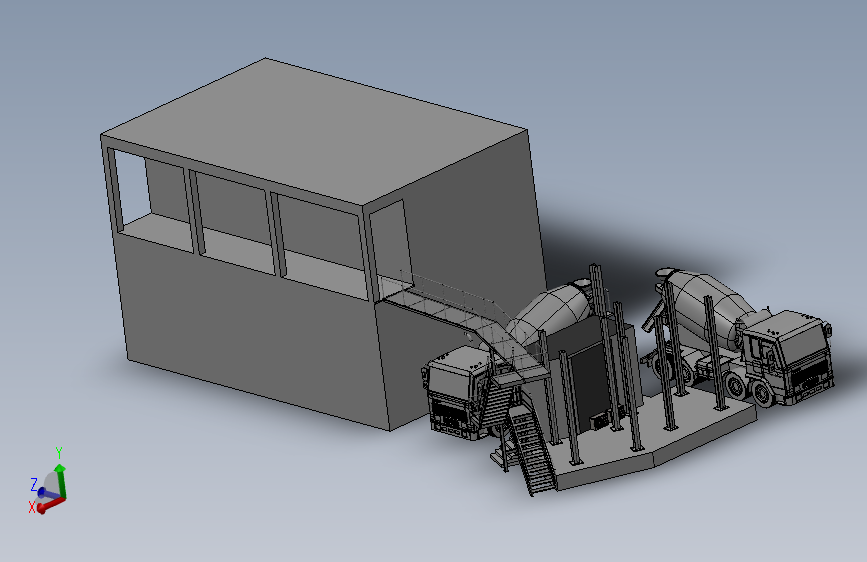Click the blue Z axis arrow of the triad
This screenshot has width=867, height=562.
coord(46,492)
